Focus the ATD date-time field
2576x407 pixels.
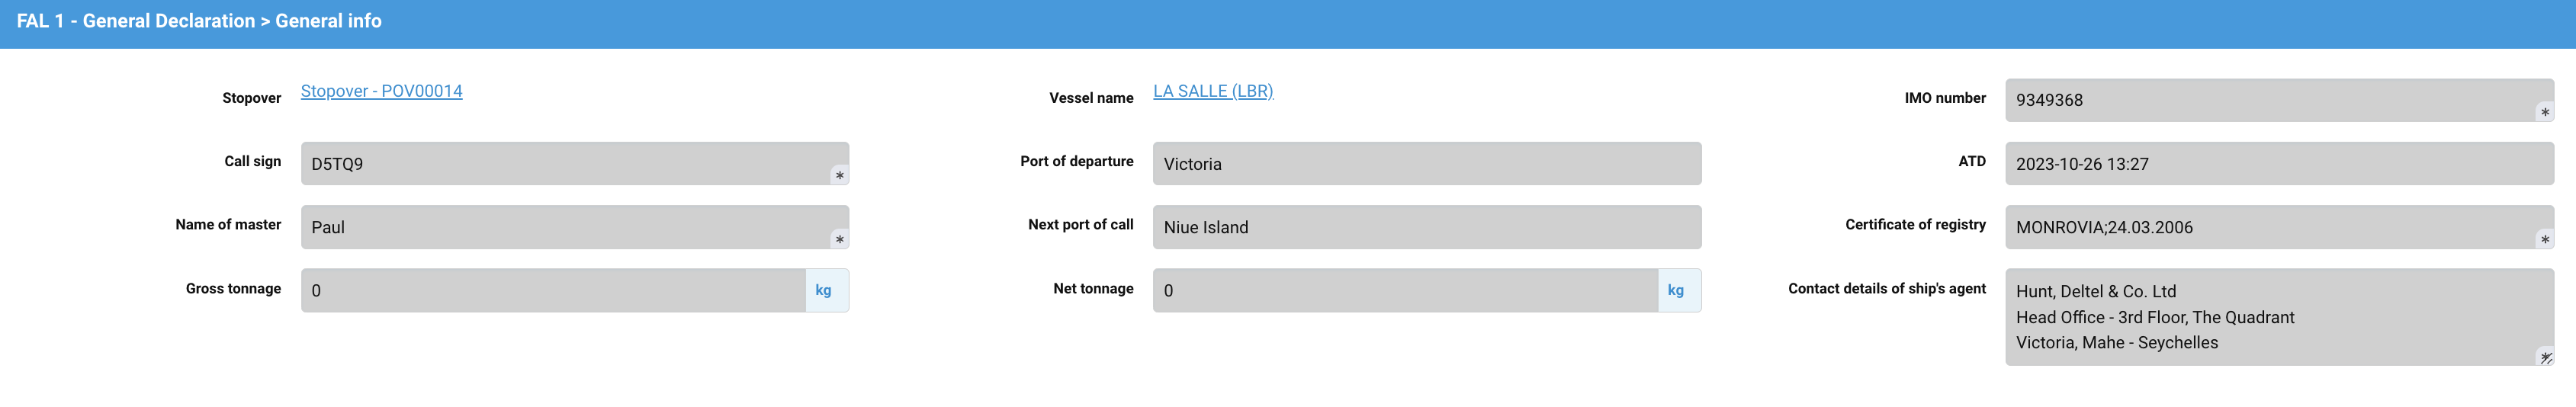(x=2278, y=164)
